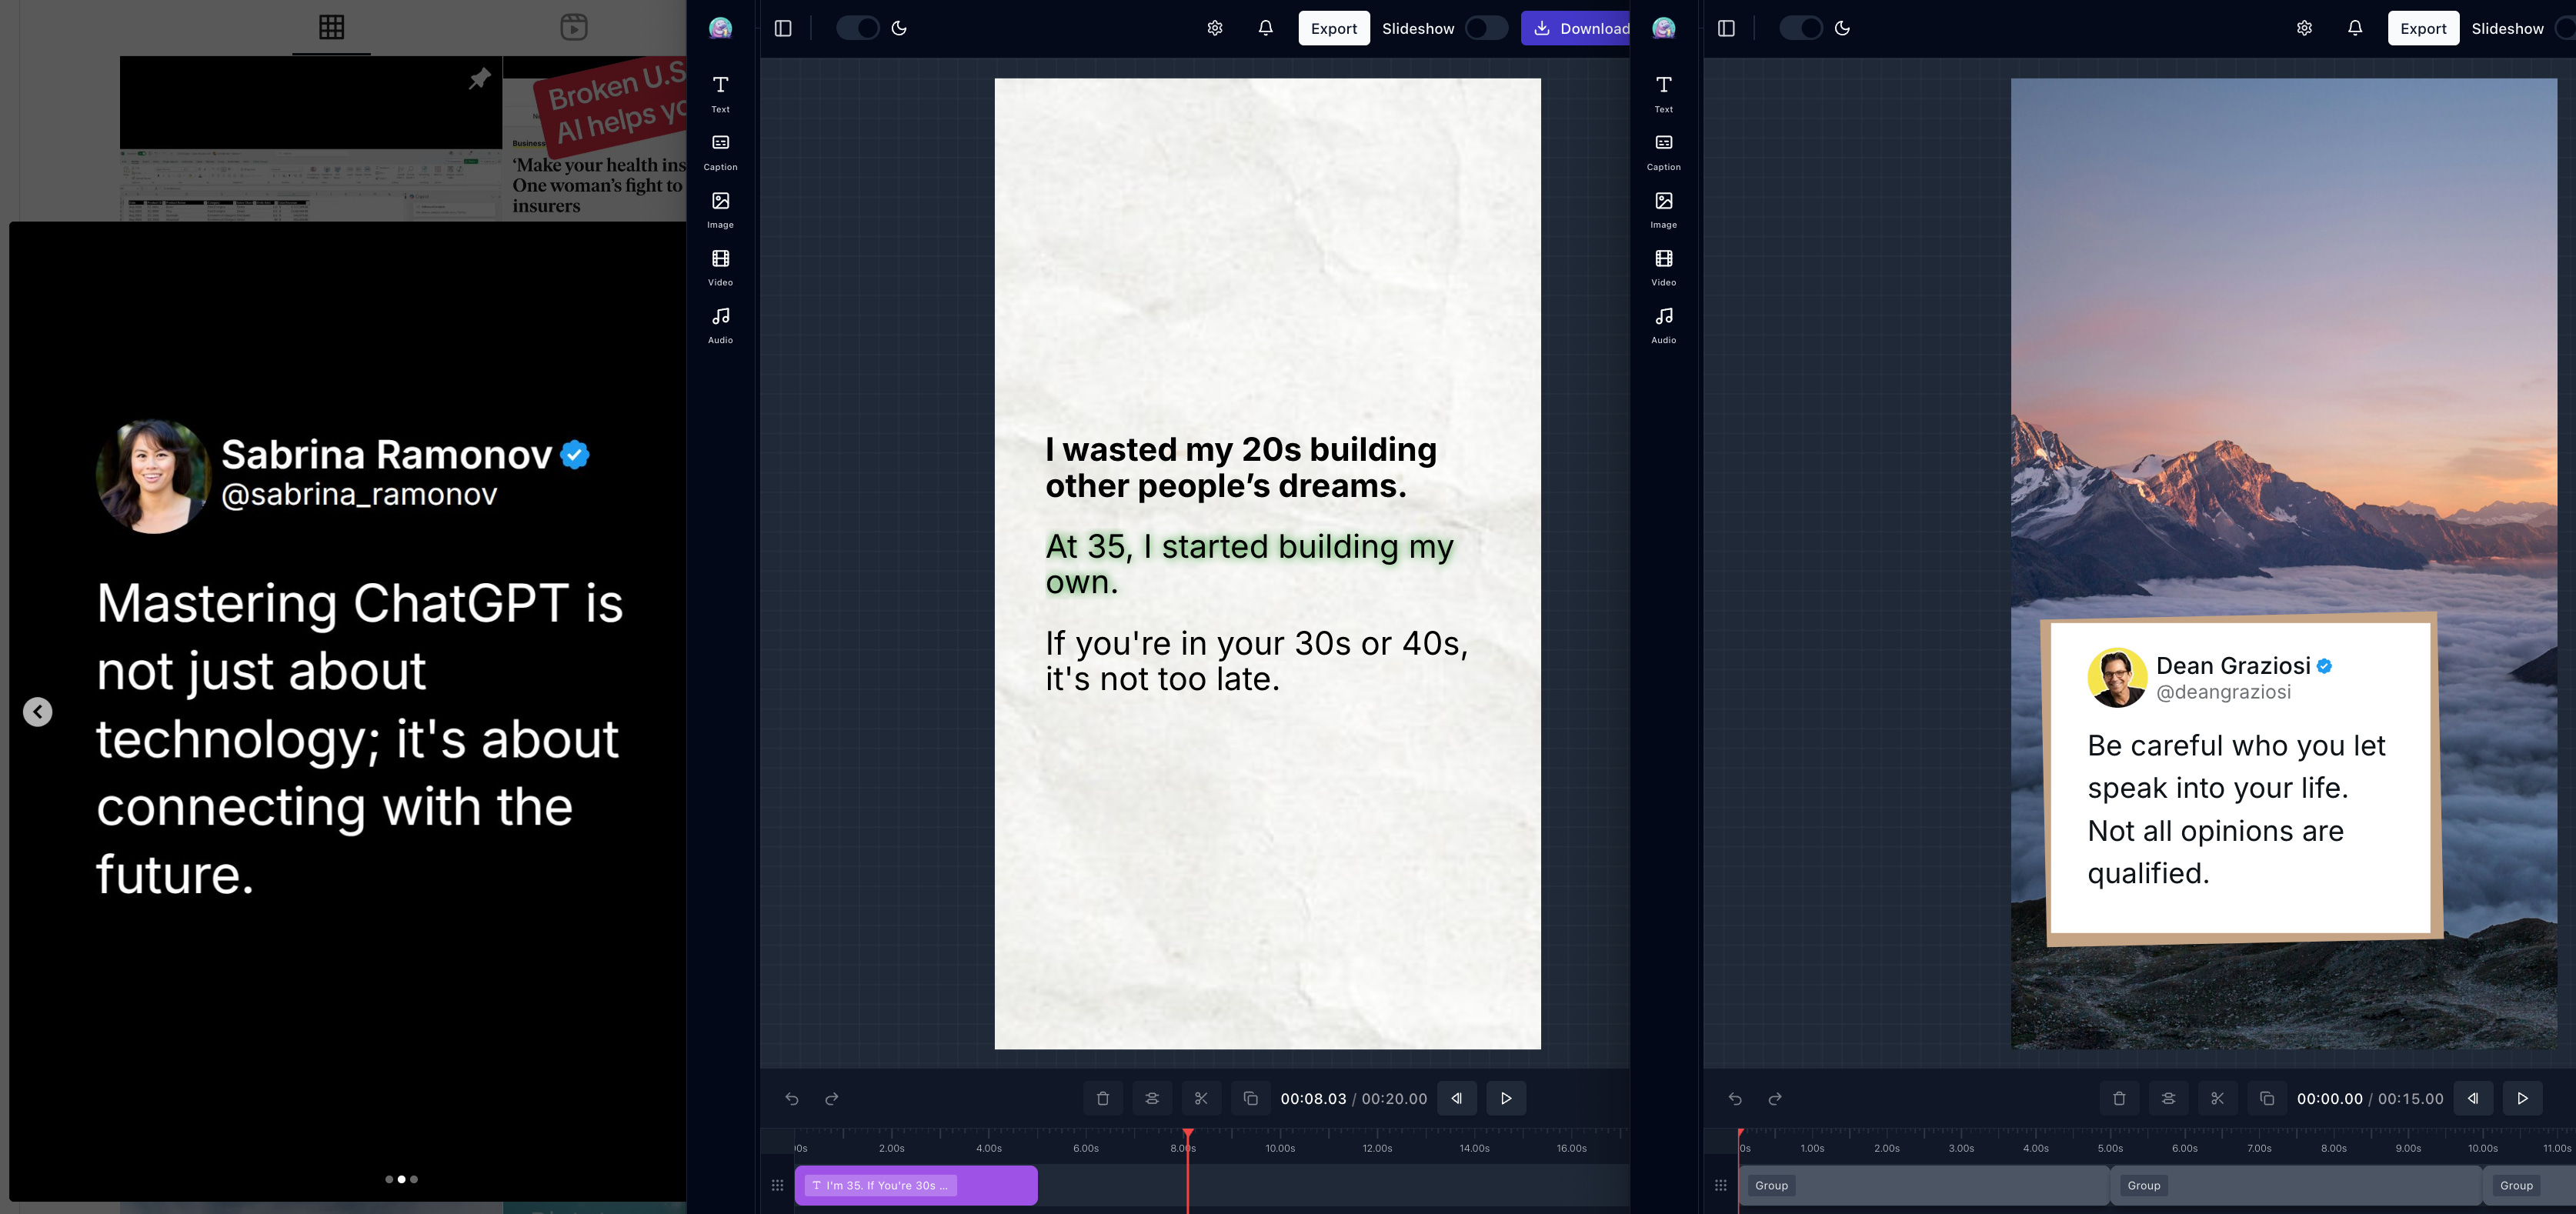Image resolution: width=2576 pixels, height=1214 pixels.
Task: Click Export button in right editor
Action: [x=2422, y=28]
